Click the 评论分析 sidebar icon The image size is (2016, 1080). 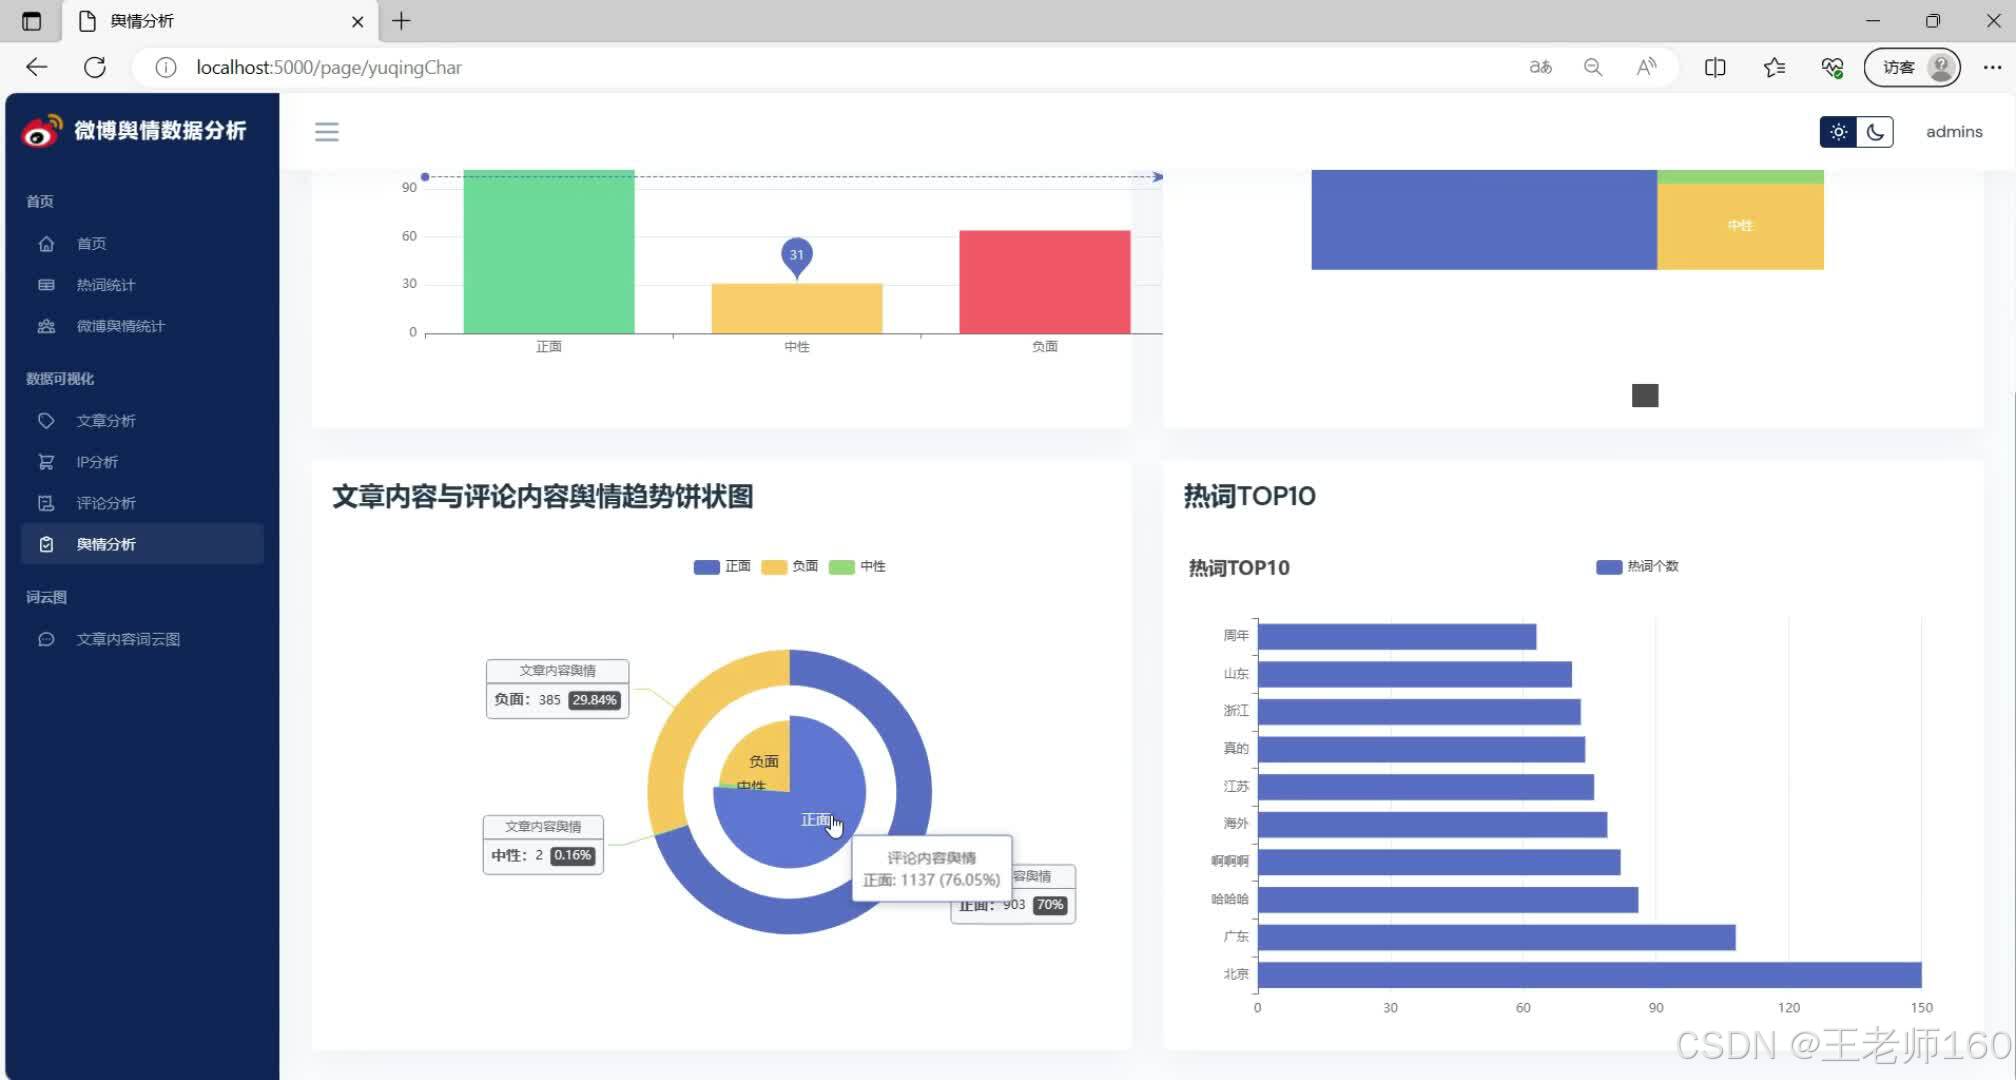click(x=46, y=503)
